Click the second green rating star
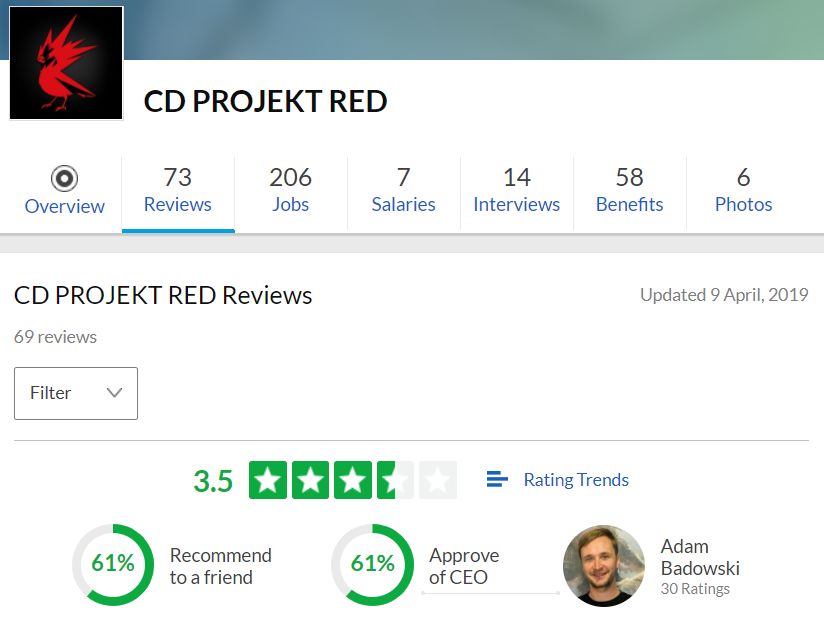Image resolution: width=824 pixels, height=623 pixels. click(x=311, y=480)
